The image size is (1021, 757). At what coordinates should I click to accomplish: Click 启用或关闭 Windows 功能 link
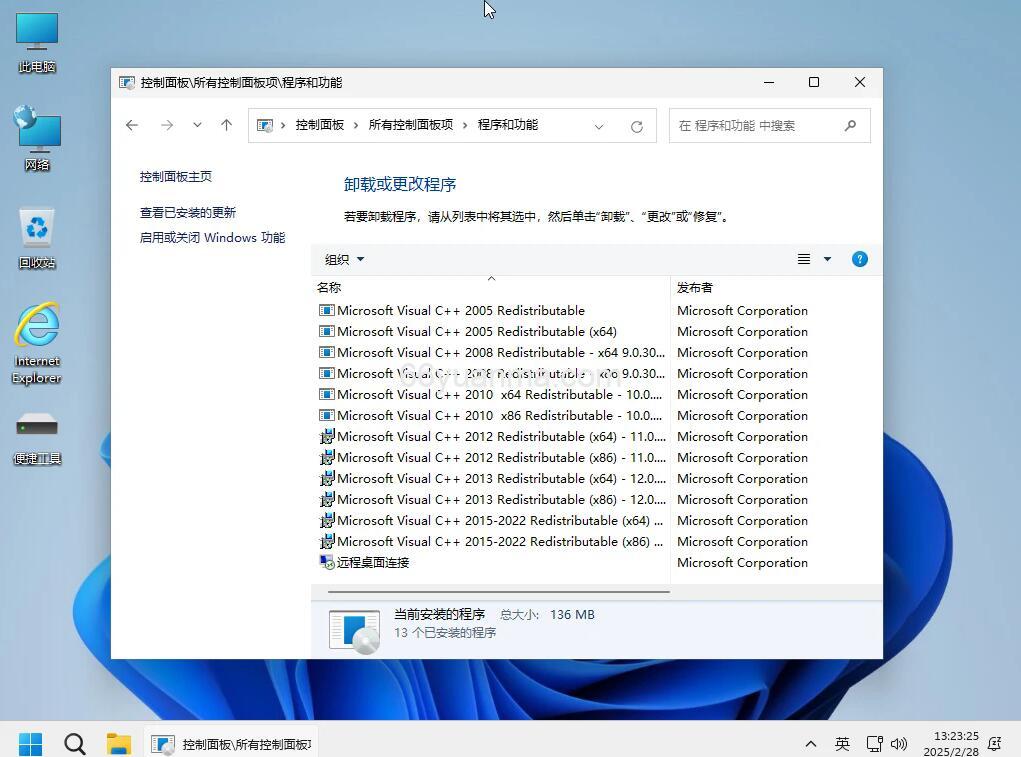211,237
